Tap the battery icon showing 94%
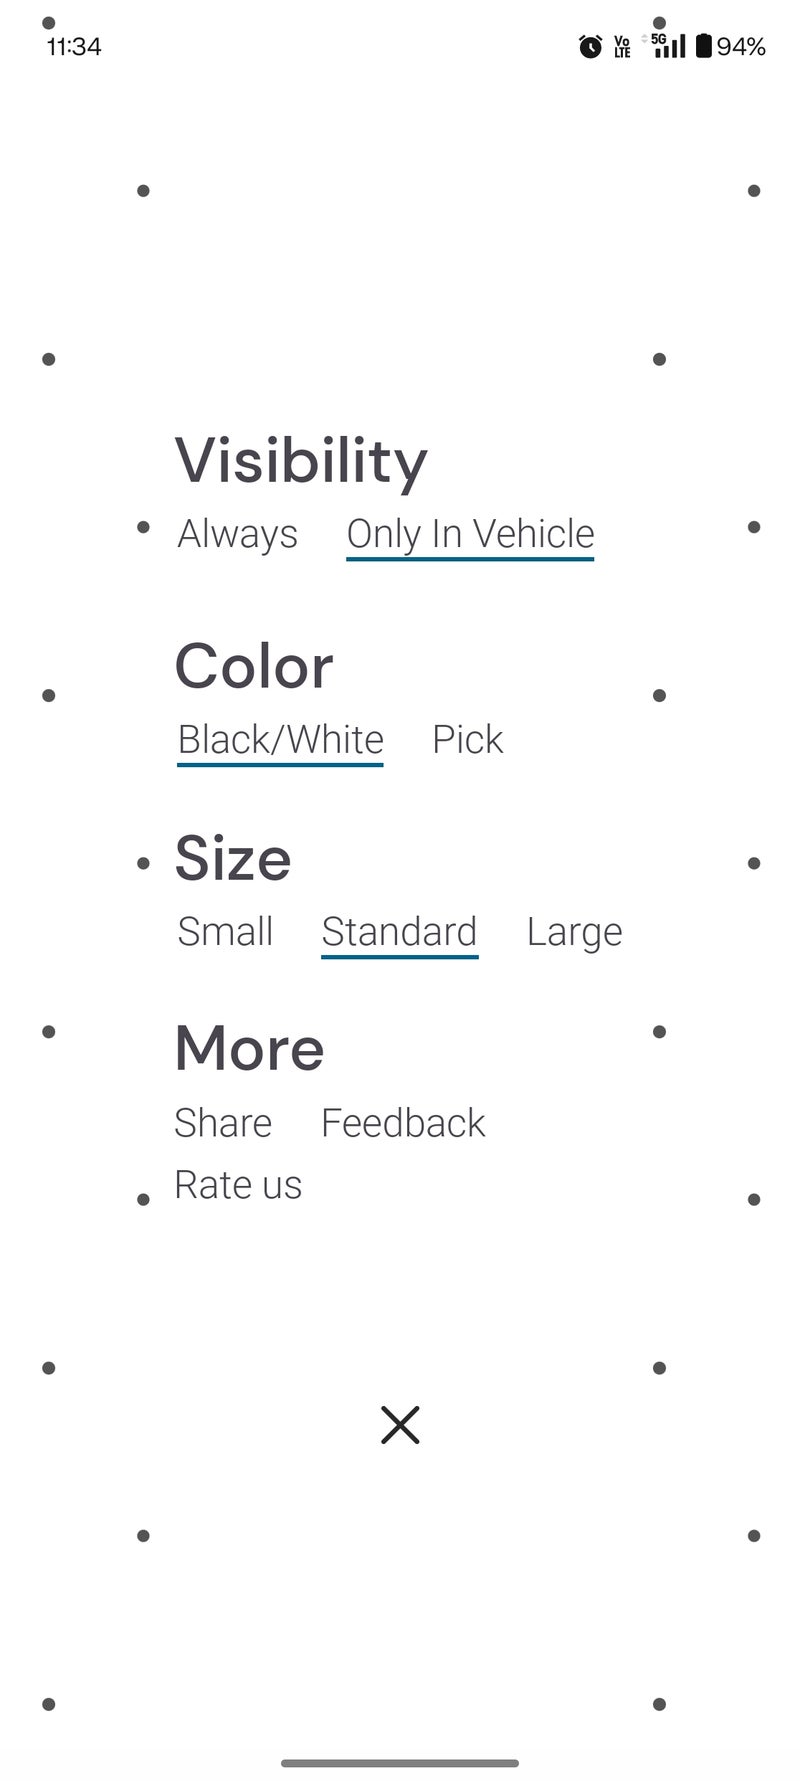This screenshot has width=800, height=1781. pyautogui.click(x=704, y=46)
